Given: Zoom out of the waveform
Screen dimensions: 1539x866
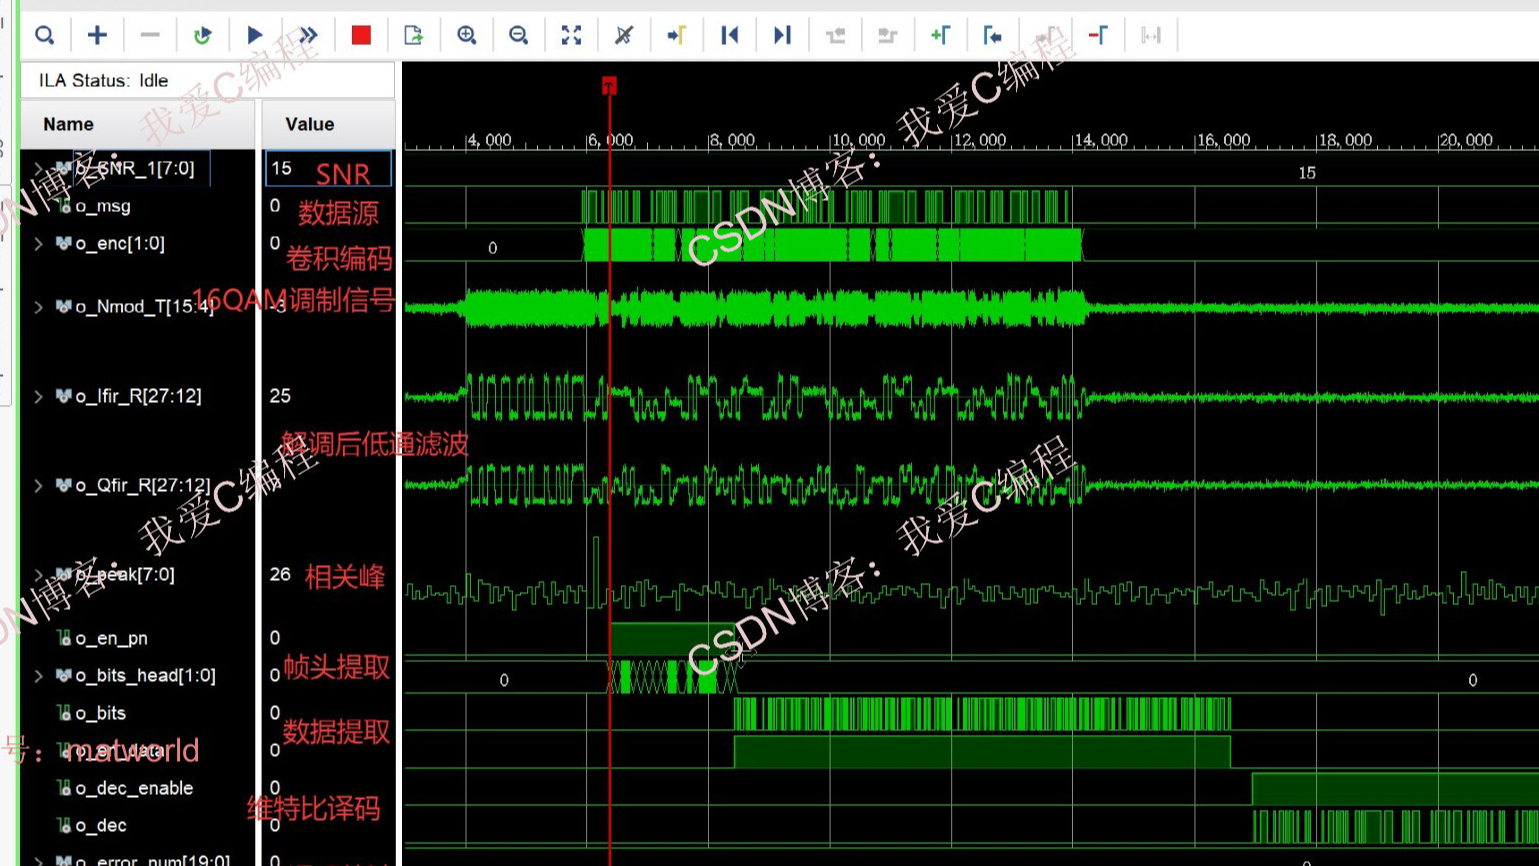Looking at the screenshot, I should coord(519,34).
